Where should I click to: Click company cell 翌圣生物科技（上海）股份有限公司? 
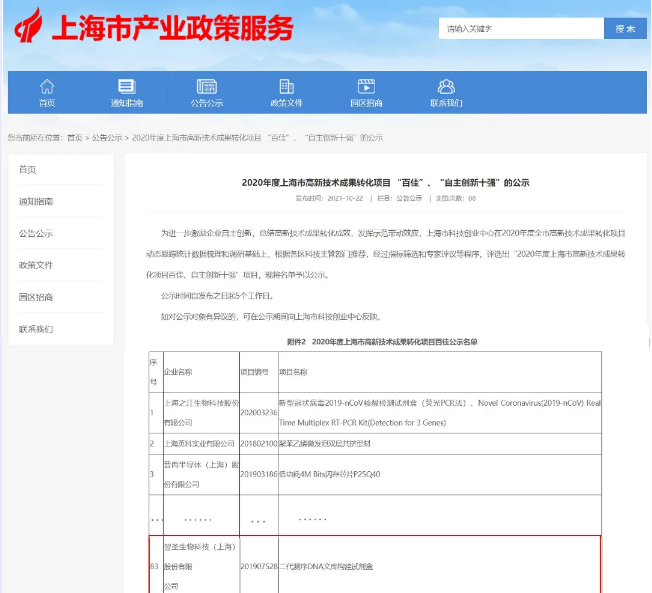pos(200,566)
